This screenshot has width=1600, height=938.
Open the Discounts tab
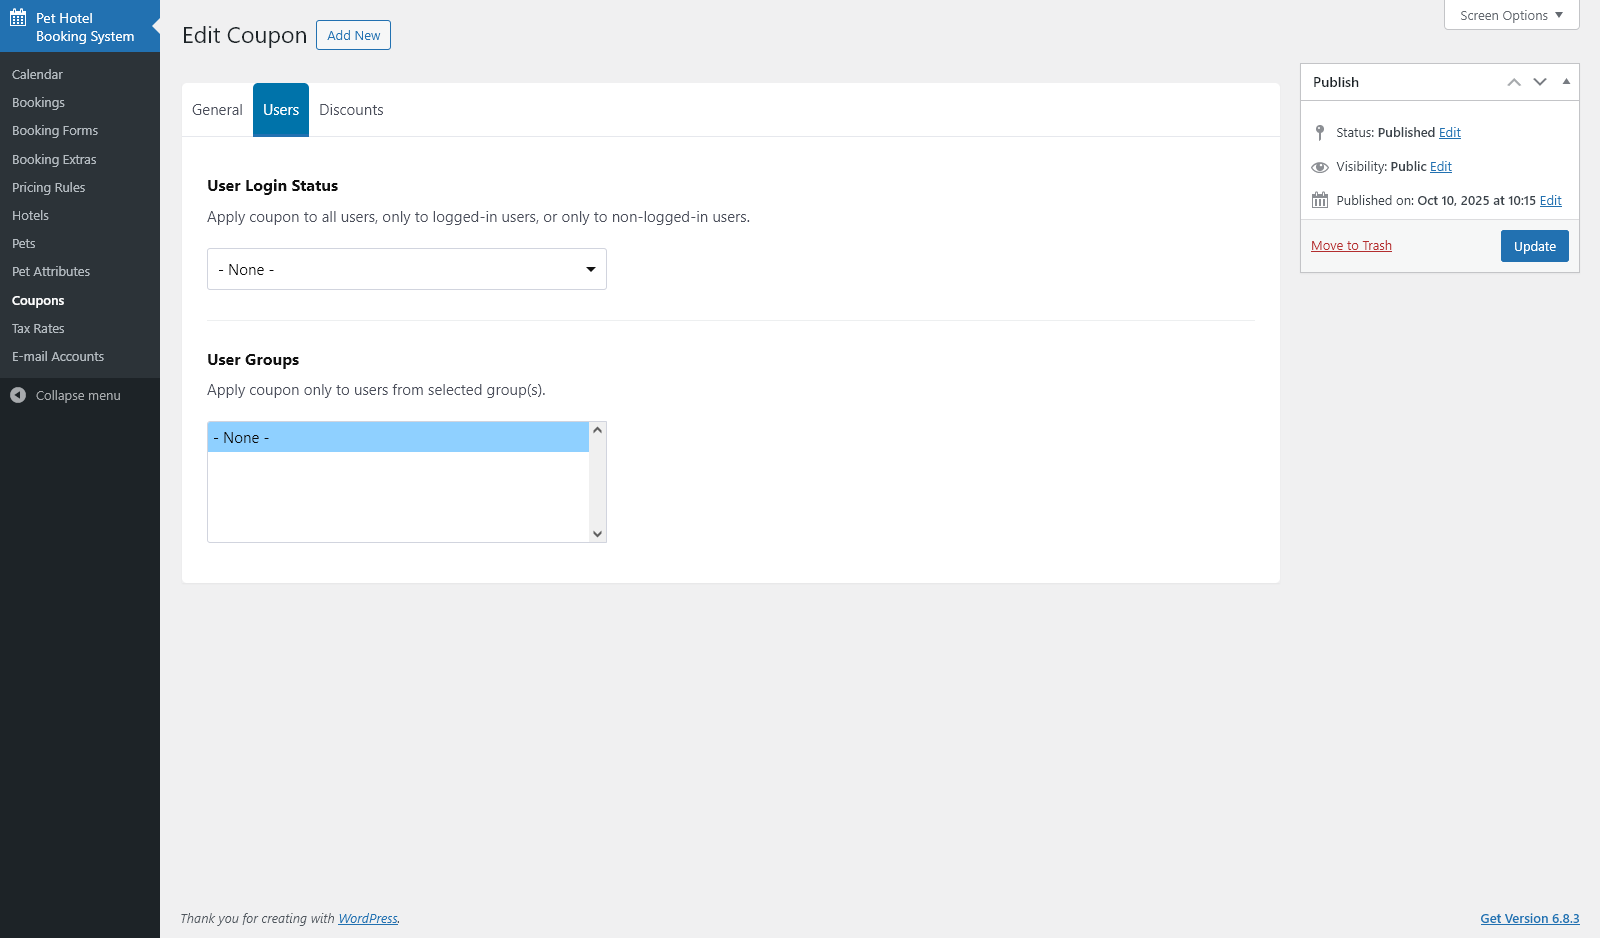[x=351, y=110]
